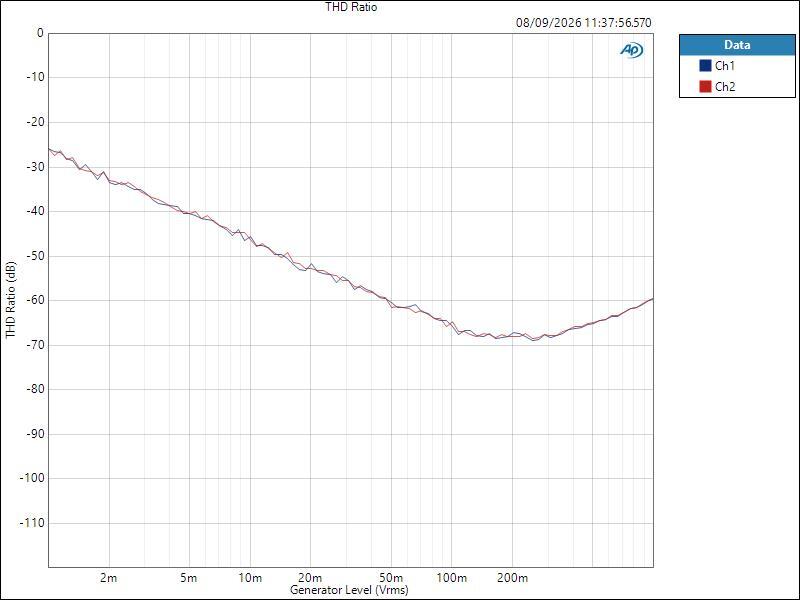Click the Ch2 red color swatch
The width and height of the screenshot is (800, 600).
pos(705,87)
